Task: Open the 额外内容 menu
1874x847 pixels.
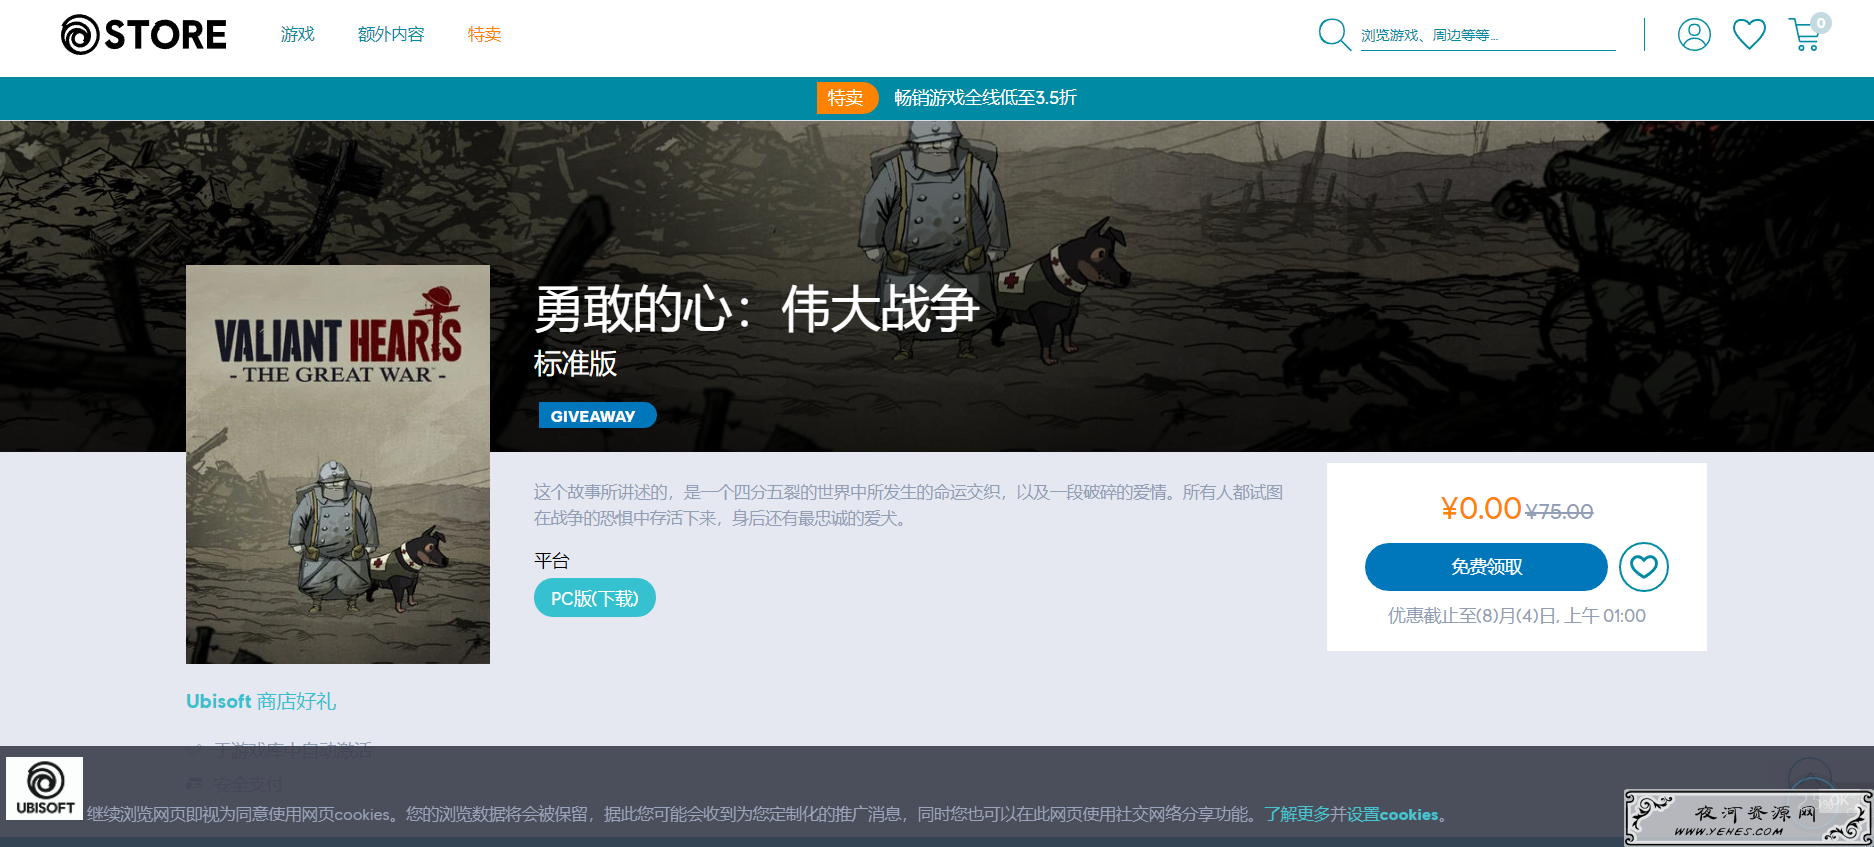Action: [391, 35]
